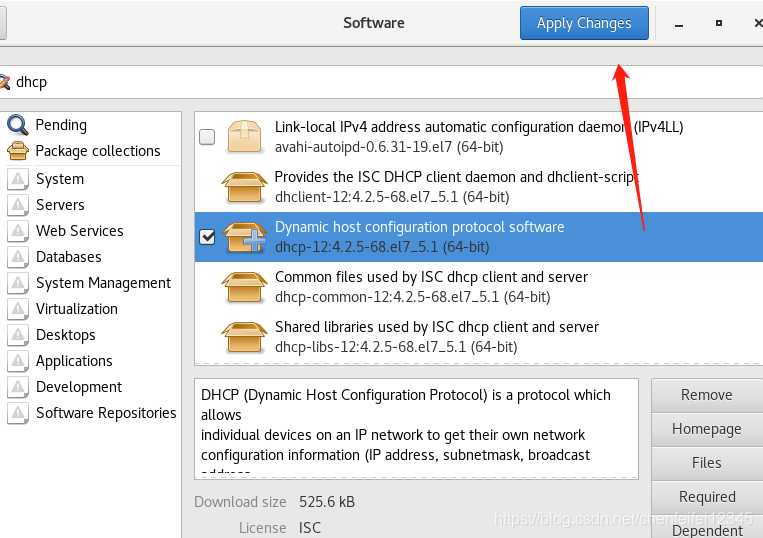Click the DHCP description text box
The width and height of the screenshot is (763, 538).
[416, 429]
